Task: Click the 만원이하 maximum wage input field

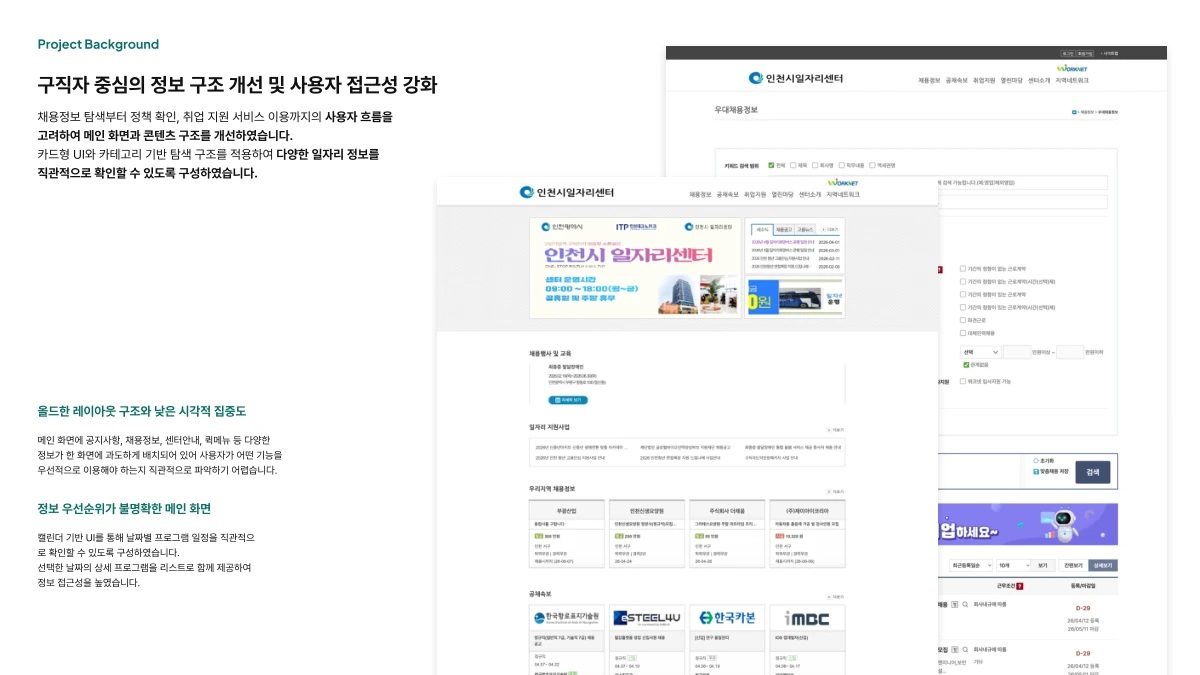Action: 1070,352
